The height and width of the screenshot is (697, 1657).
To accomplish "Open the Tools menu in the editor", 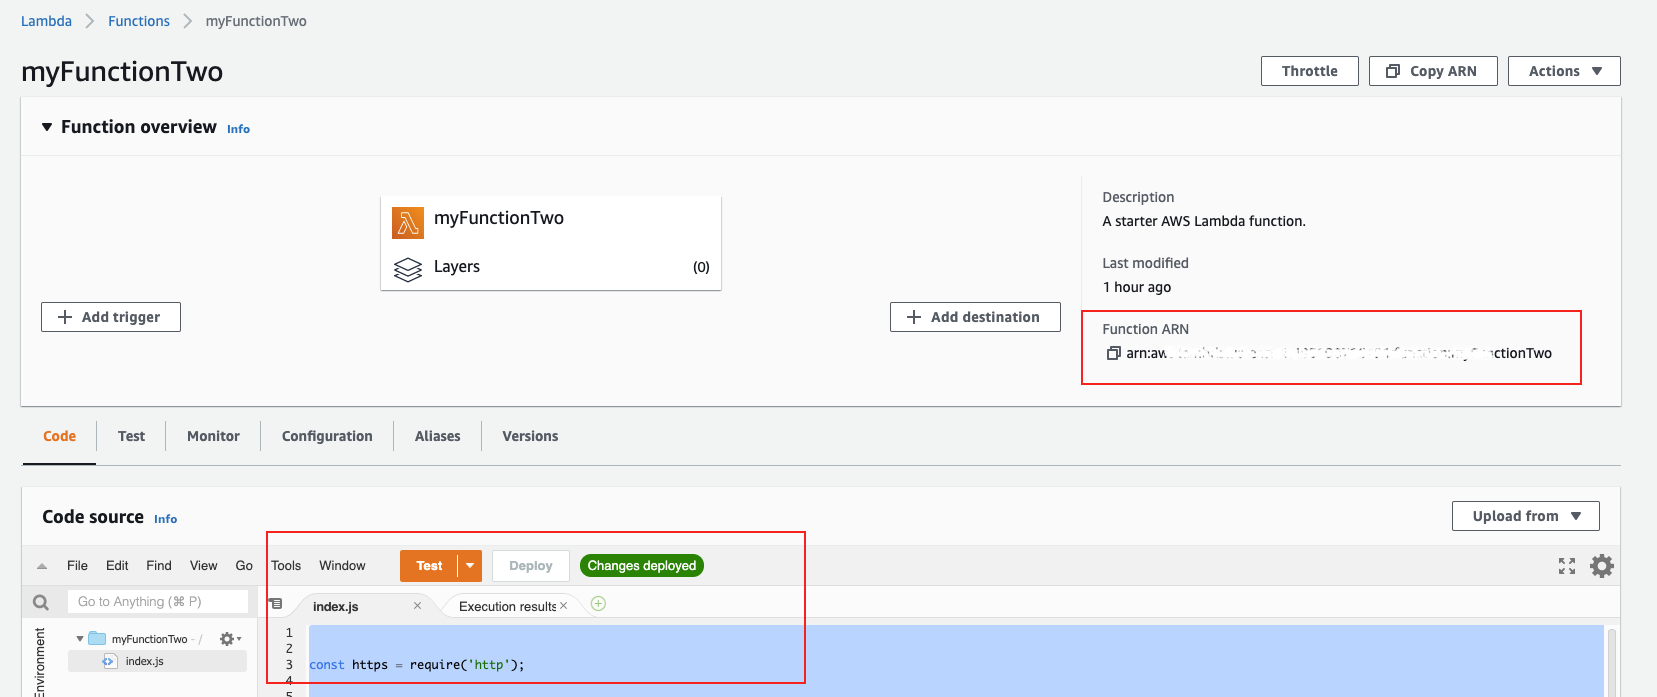I will [x=286, y=566].
